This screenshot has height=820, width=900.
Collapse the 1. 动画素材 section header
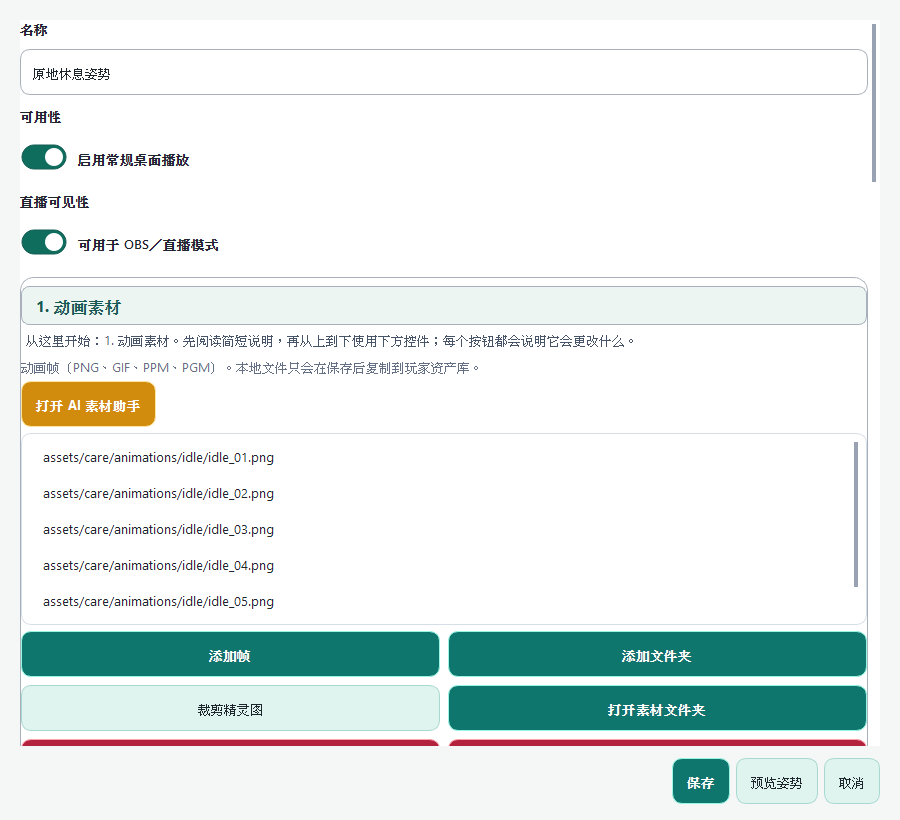444,306
